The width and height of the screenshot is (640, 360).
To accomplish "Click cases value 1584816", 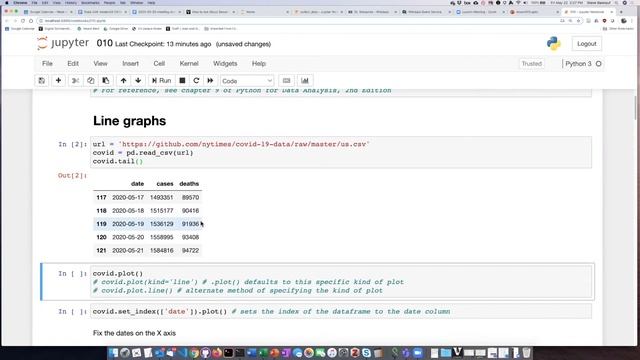I will (162, 251).
